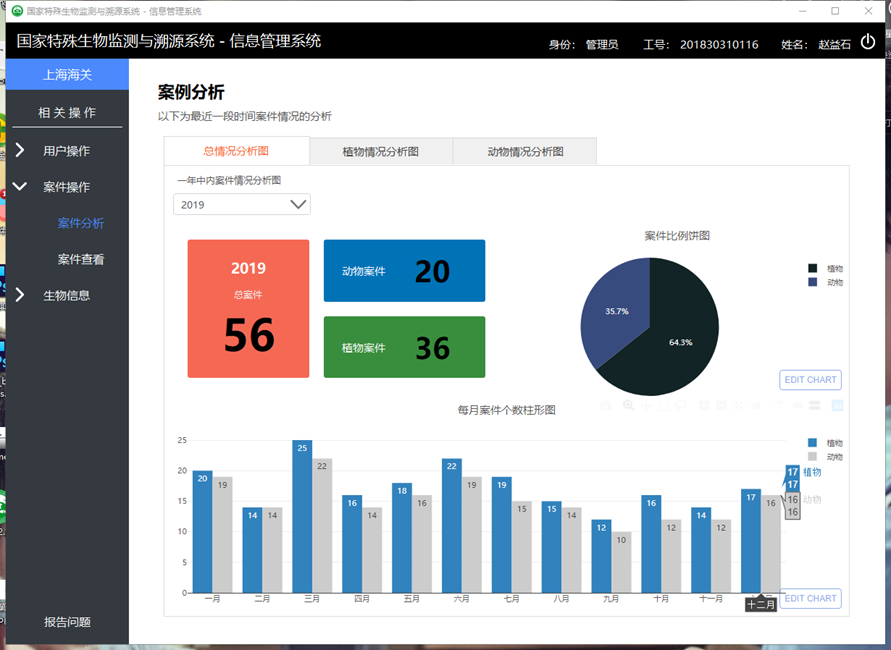Pick the Lasso Select tool in chart toolbar
This screenshot has width=891, height=650.
click(x=679, y=406)
